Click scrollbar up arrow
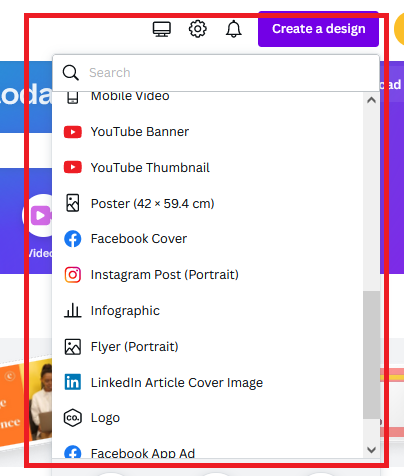 (x=371, y=100)
